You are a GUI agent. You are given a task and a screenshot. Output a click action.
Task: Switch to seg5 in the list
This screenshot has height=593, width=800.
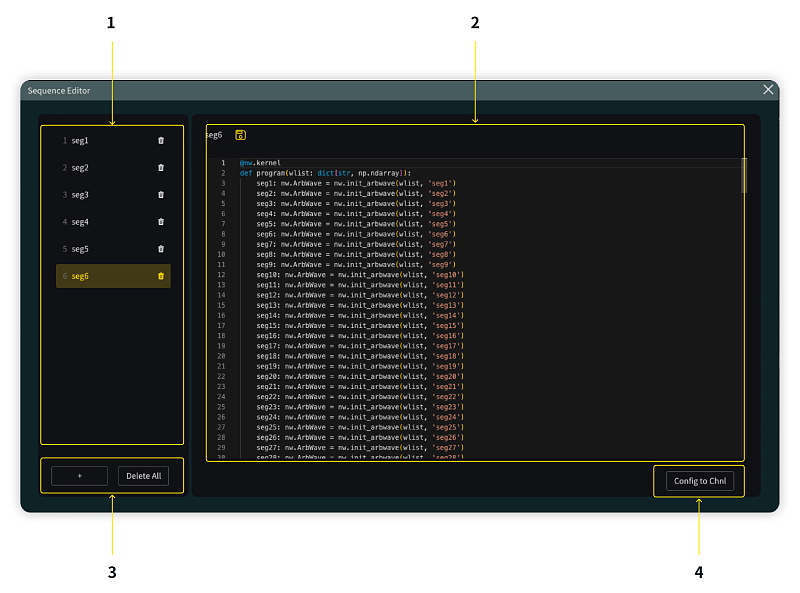coord(81,249)
